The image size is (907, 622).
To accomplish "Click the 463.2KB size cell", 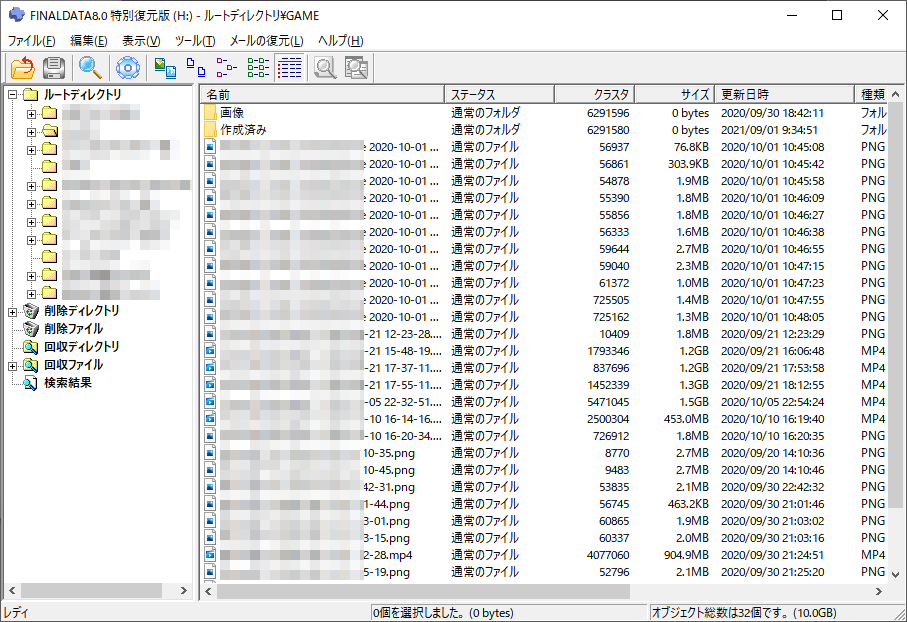I will tap(688, 503).
